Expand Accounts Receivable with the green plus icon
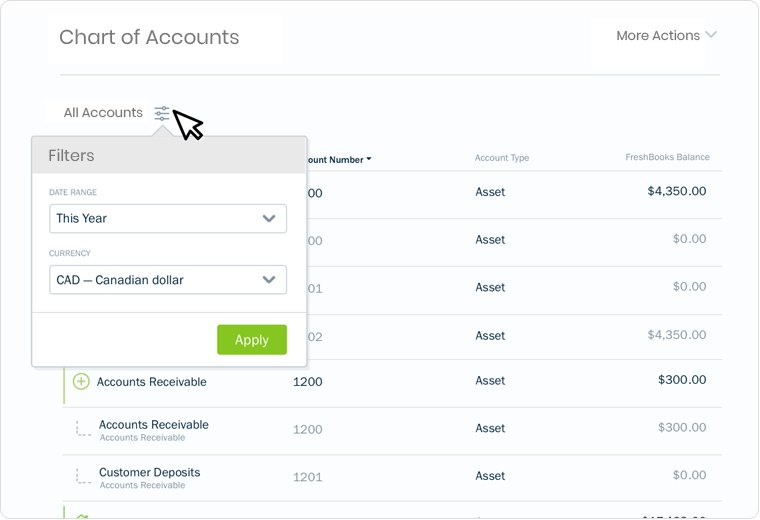This screenshot has width=760, height=520. (81, 381)
